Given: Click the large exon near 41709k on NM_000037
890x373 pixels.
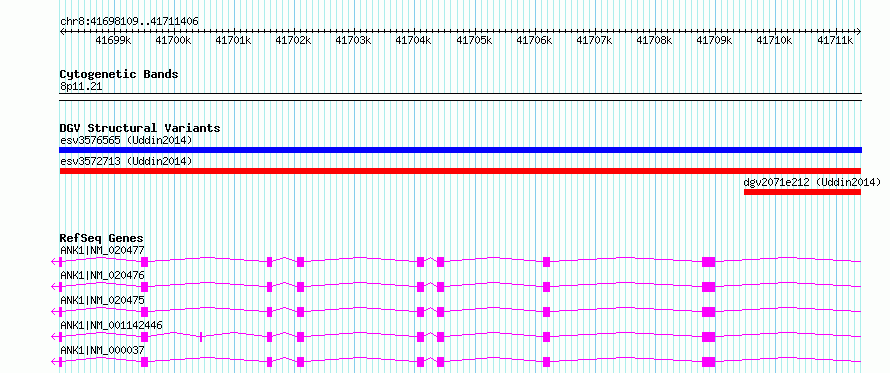Looking at the screenshot, I should pos(708,362).
